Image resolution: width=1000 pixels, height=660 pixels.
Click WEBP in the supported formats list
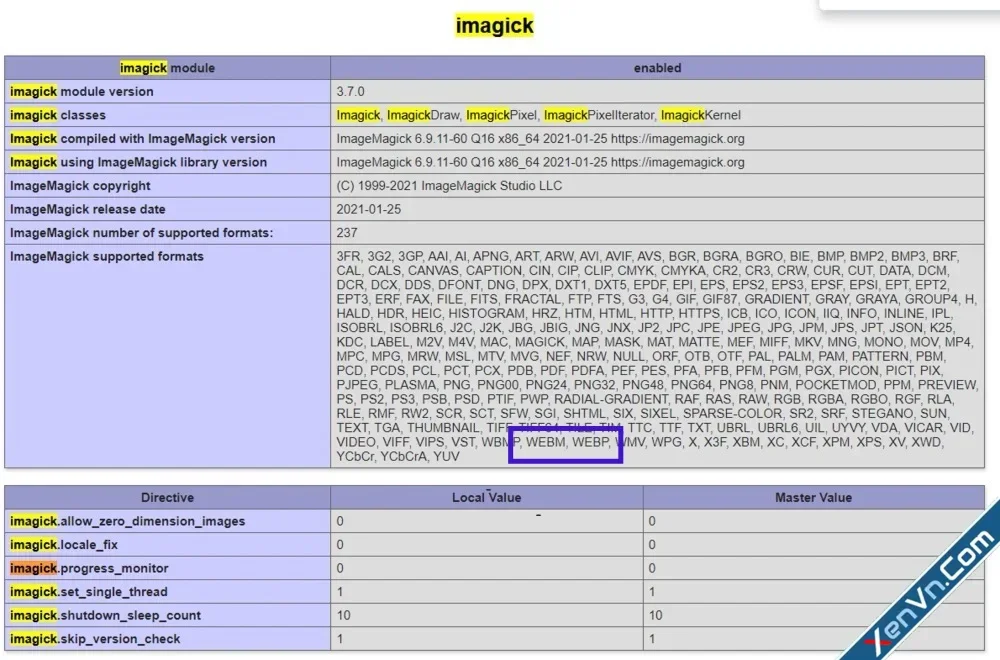tap(591, 442)
